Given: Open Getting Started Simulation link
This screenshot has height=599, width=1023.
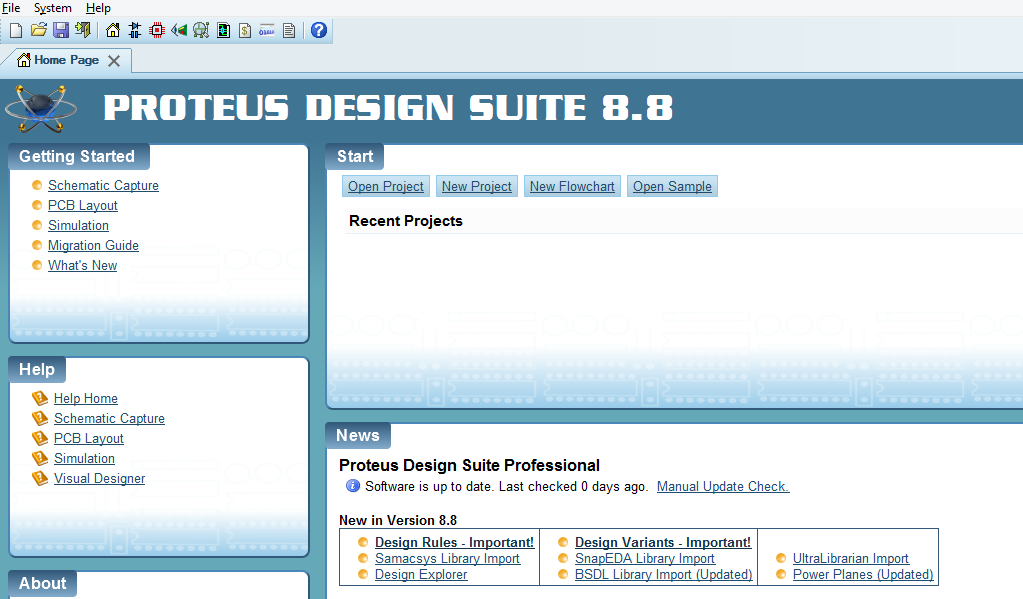Looking at the screenshot, I should click(78, 225).
